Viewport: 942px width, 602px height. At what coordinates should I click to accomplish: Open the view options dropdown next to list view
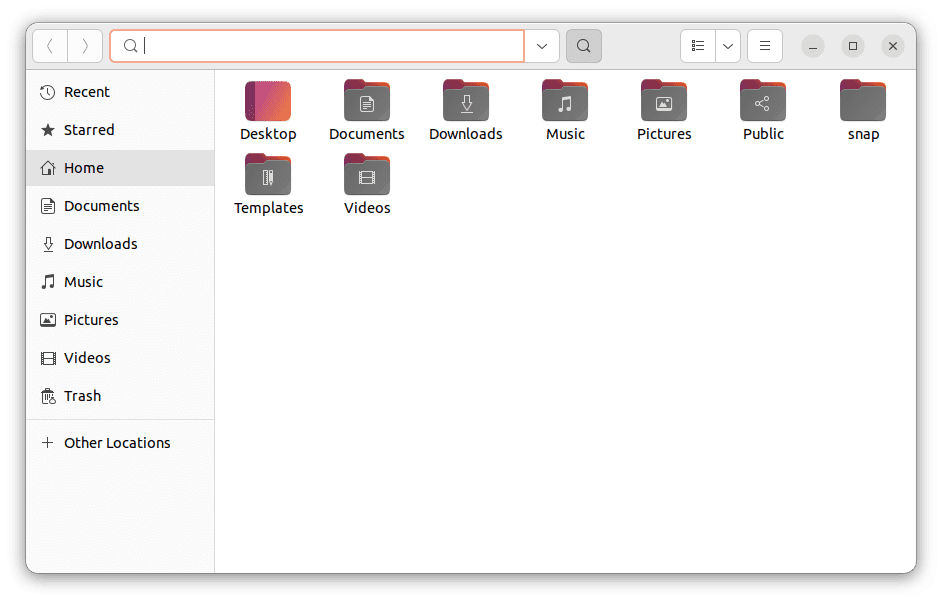[727, 46]
